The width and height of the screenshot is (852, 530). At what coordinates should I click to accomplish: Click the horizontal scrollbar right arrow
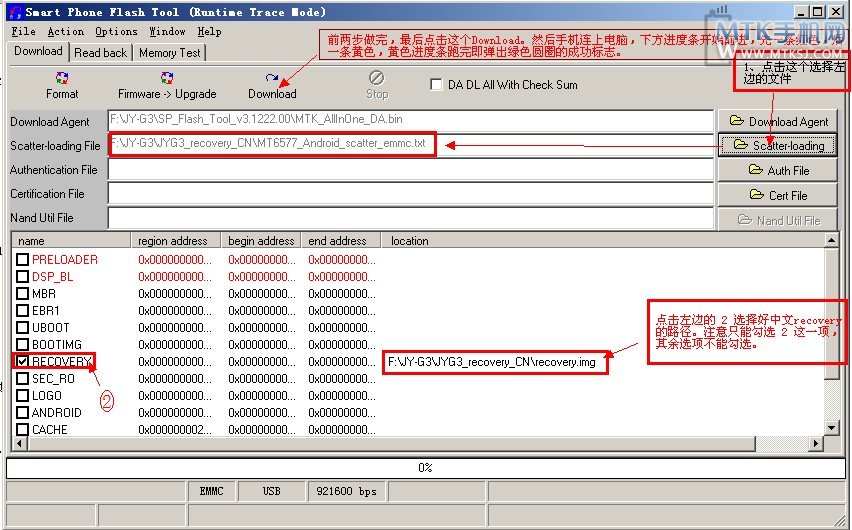click(x=816, y=444)
